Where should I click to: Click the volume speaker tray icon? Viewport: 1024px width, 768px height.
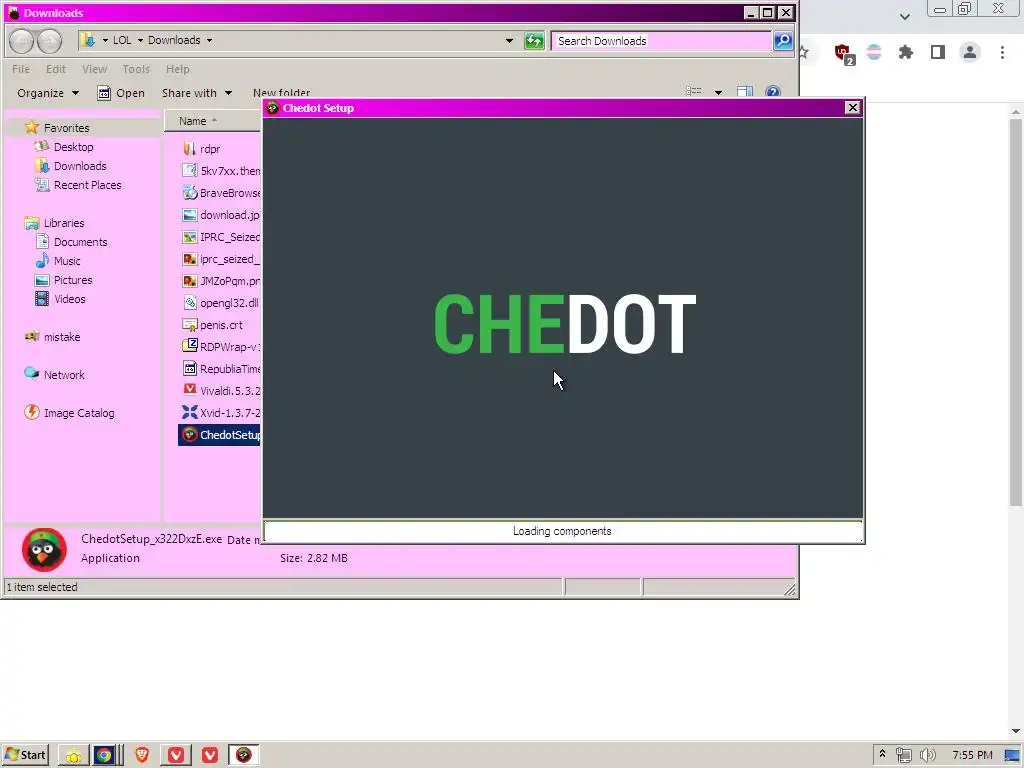point(927,755)
